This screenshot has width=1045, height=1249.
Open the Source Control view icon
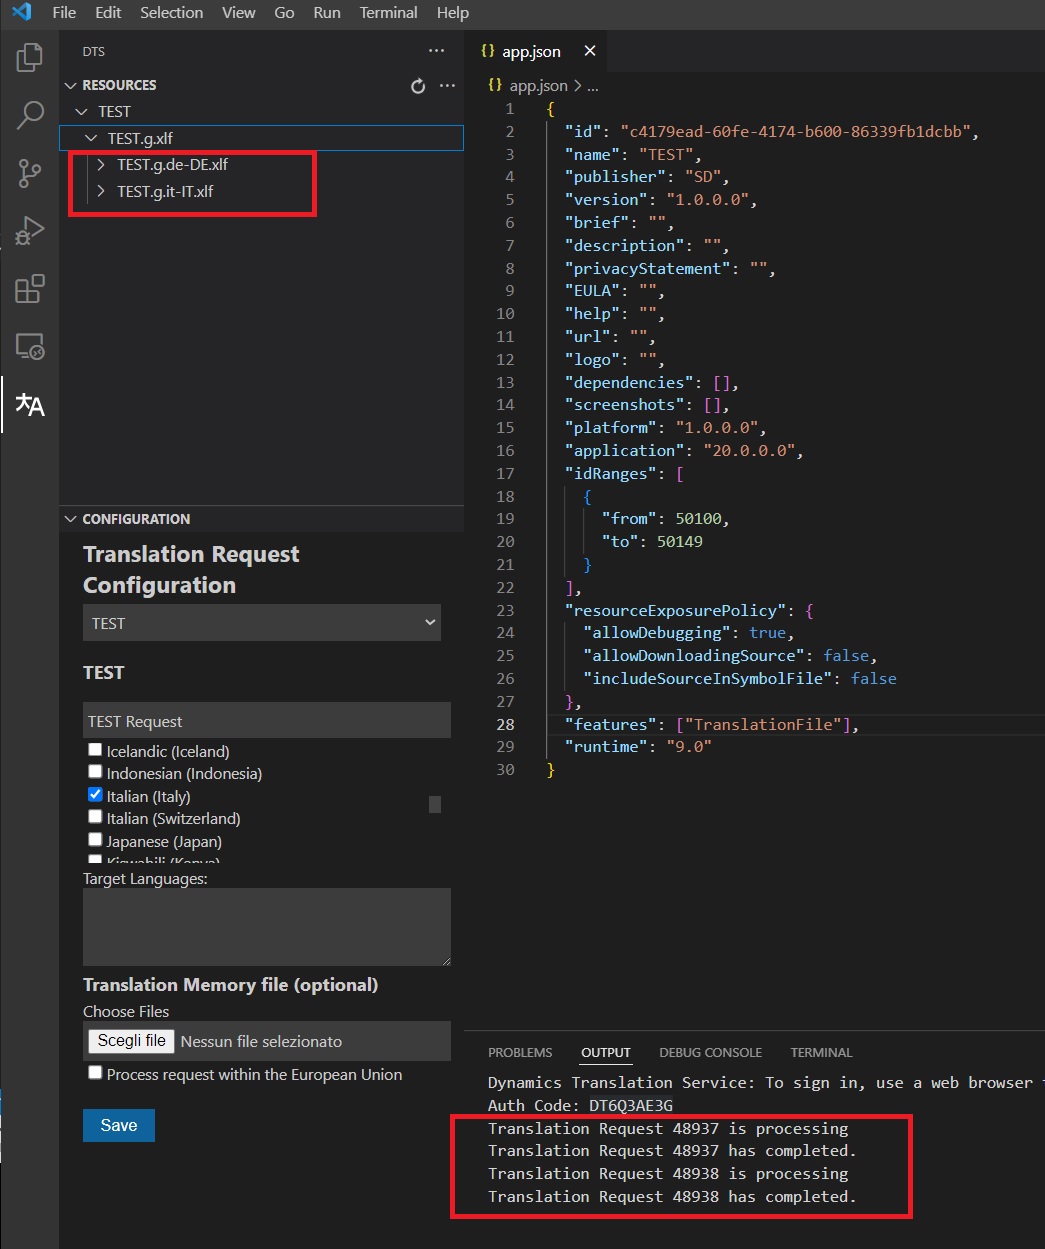[x=30, y=173]
